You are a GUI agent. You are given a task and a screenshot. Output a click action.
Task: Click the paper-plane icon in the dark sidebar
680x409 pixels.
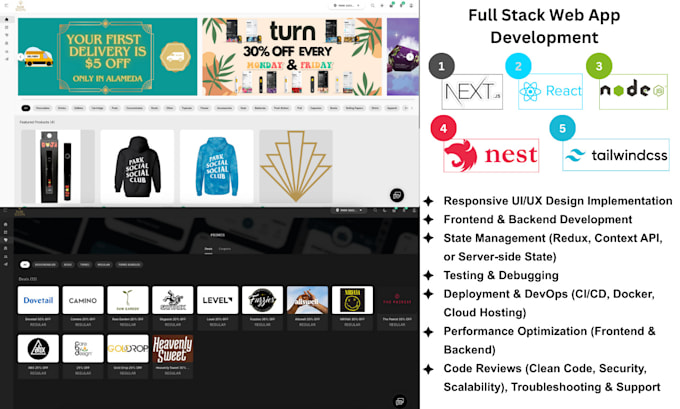tap(6, 264)
